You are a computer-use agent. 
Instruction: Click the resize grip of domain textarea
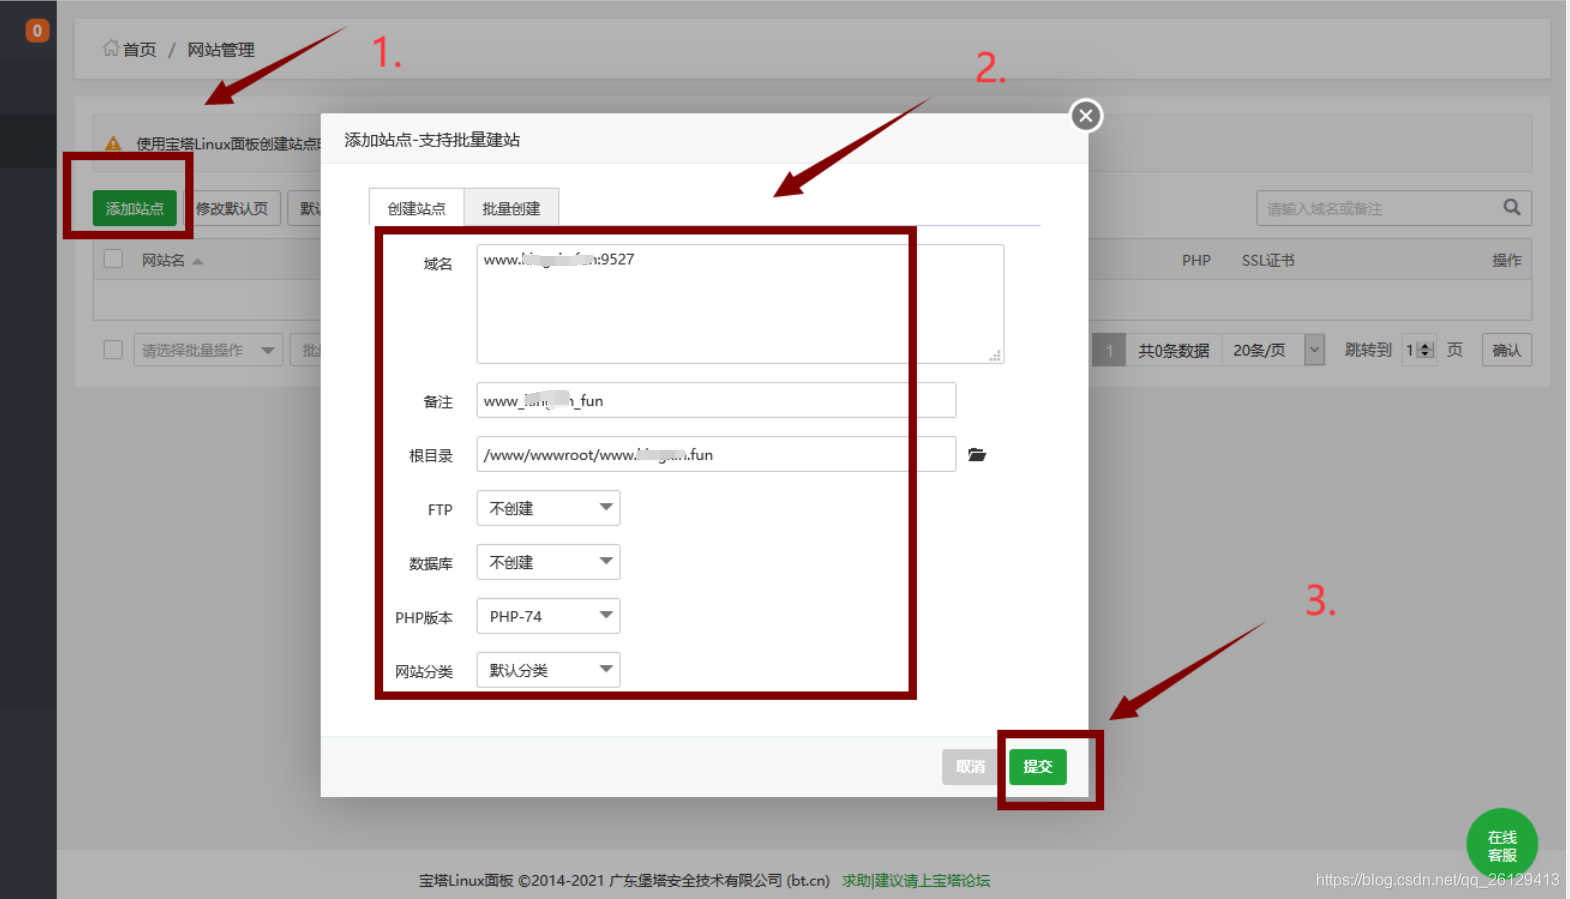click(x=995, y=356)
